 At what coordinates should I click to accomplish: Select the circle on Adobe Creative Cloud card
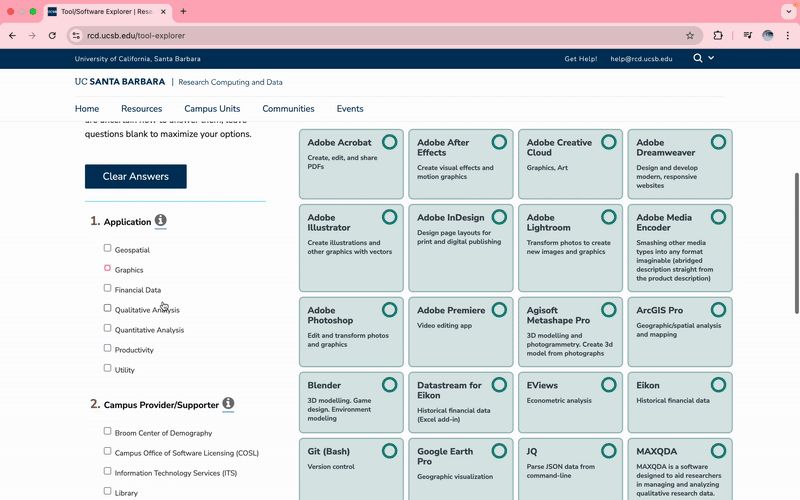(609, 142)
